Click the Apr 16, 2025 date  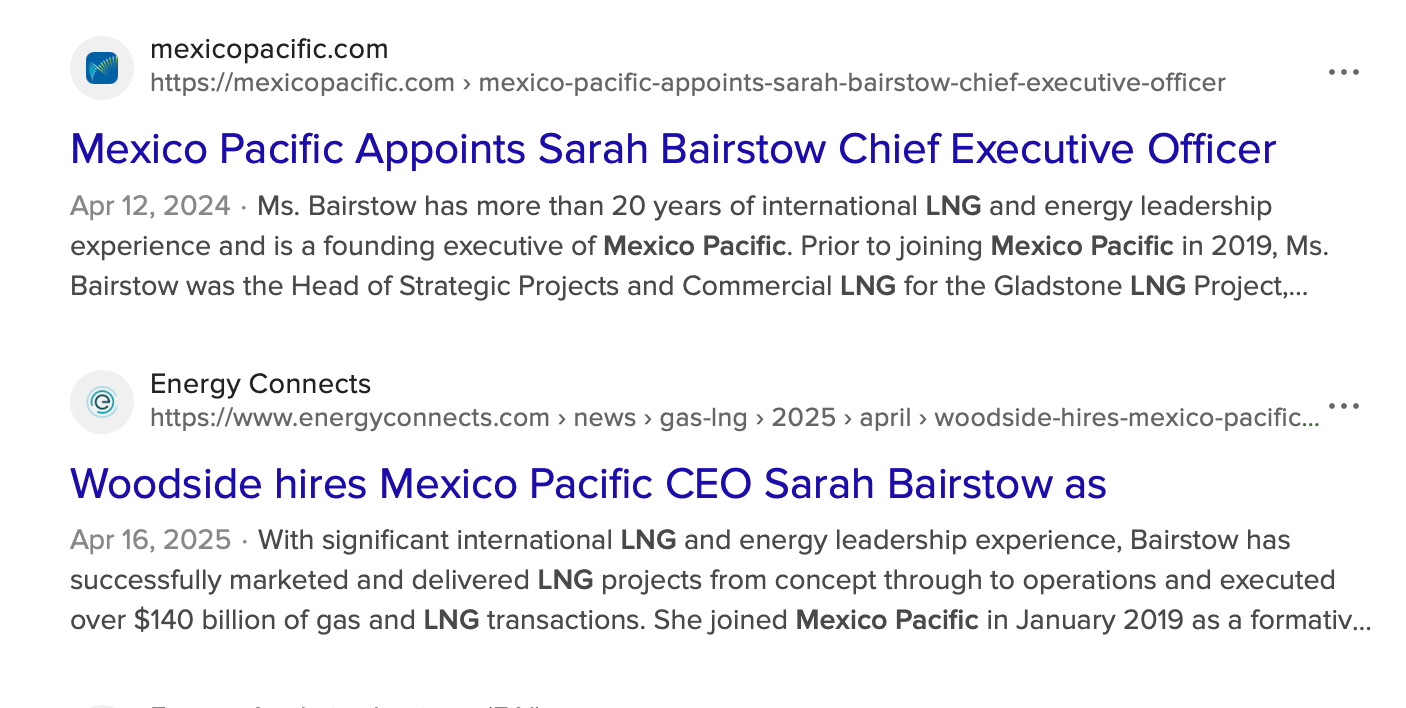(x=150, y=541)
